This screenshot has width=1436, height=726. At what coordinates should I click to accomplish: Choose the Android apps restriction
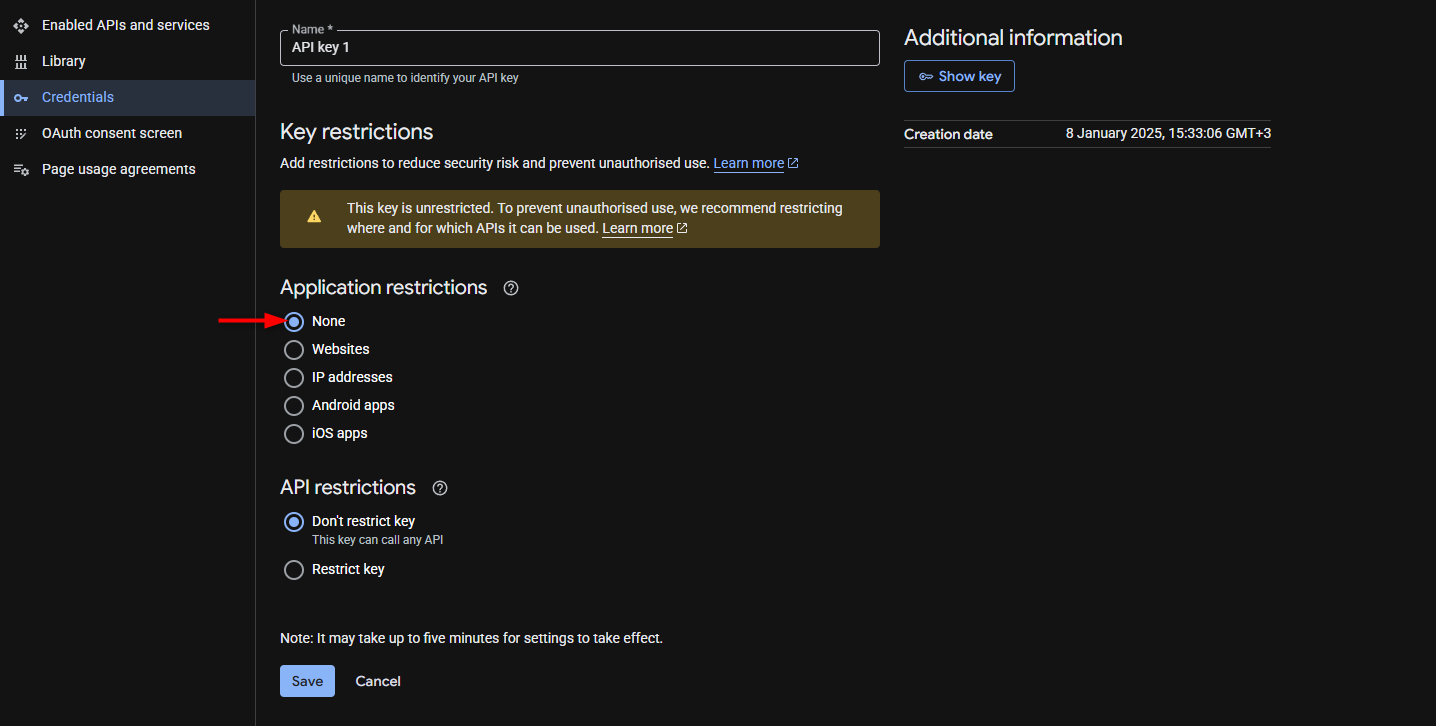click(294, 405)
